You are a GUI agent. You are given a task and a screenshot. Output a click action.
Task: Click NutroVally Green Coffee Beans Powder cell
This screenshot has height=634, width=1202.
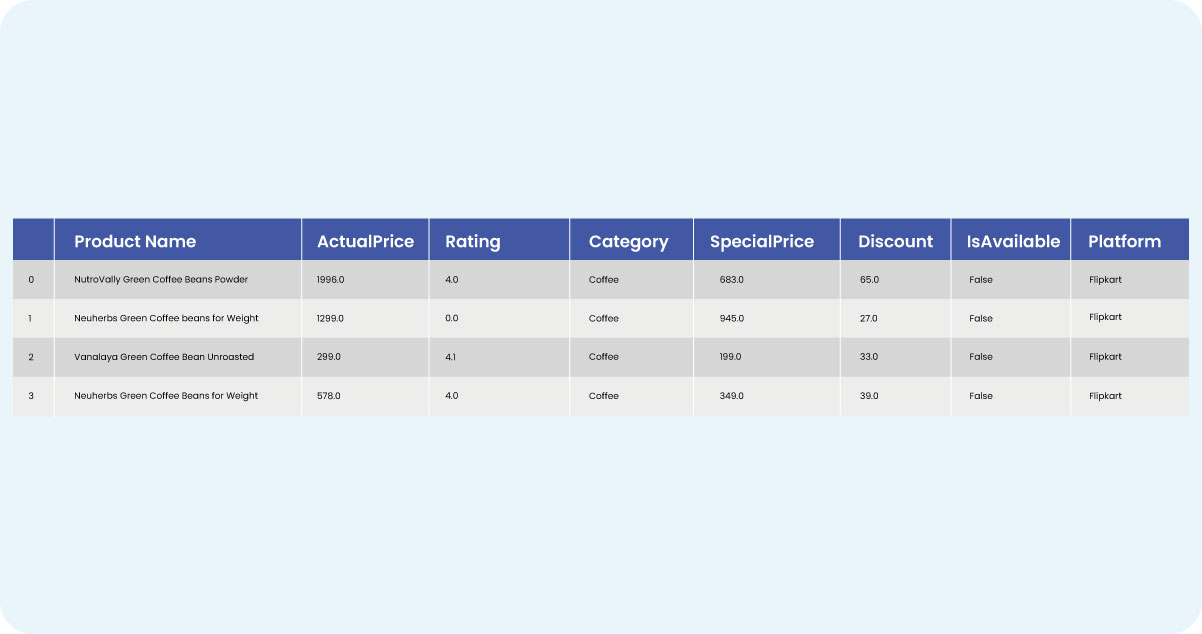click(161, 280)
